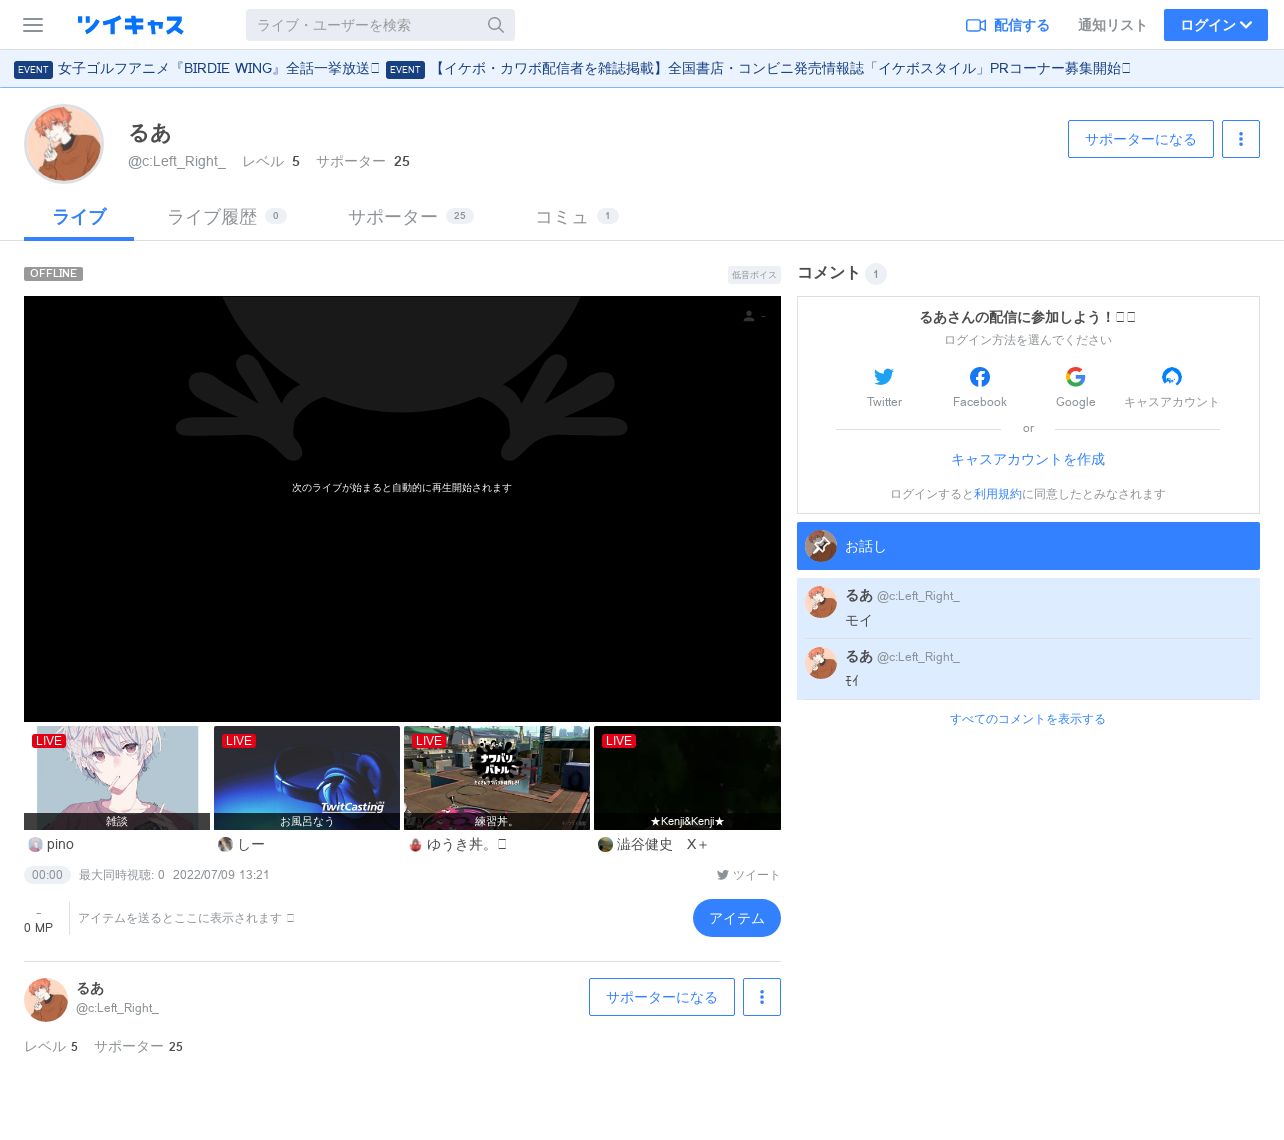Open the three-dot menu below the player

click(x=762, y=997)
